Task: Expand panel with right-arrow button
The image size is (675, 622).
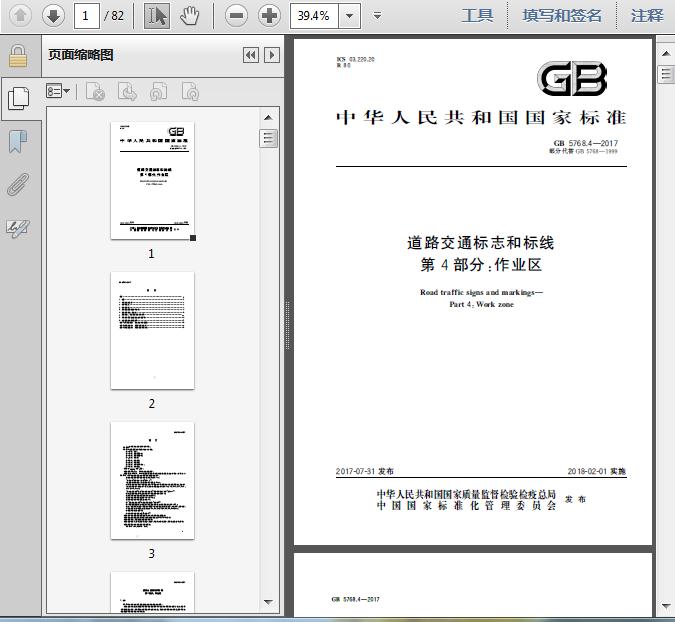Action: pyautogui.click(x=272, y=55)
